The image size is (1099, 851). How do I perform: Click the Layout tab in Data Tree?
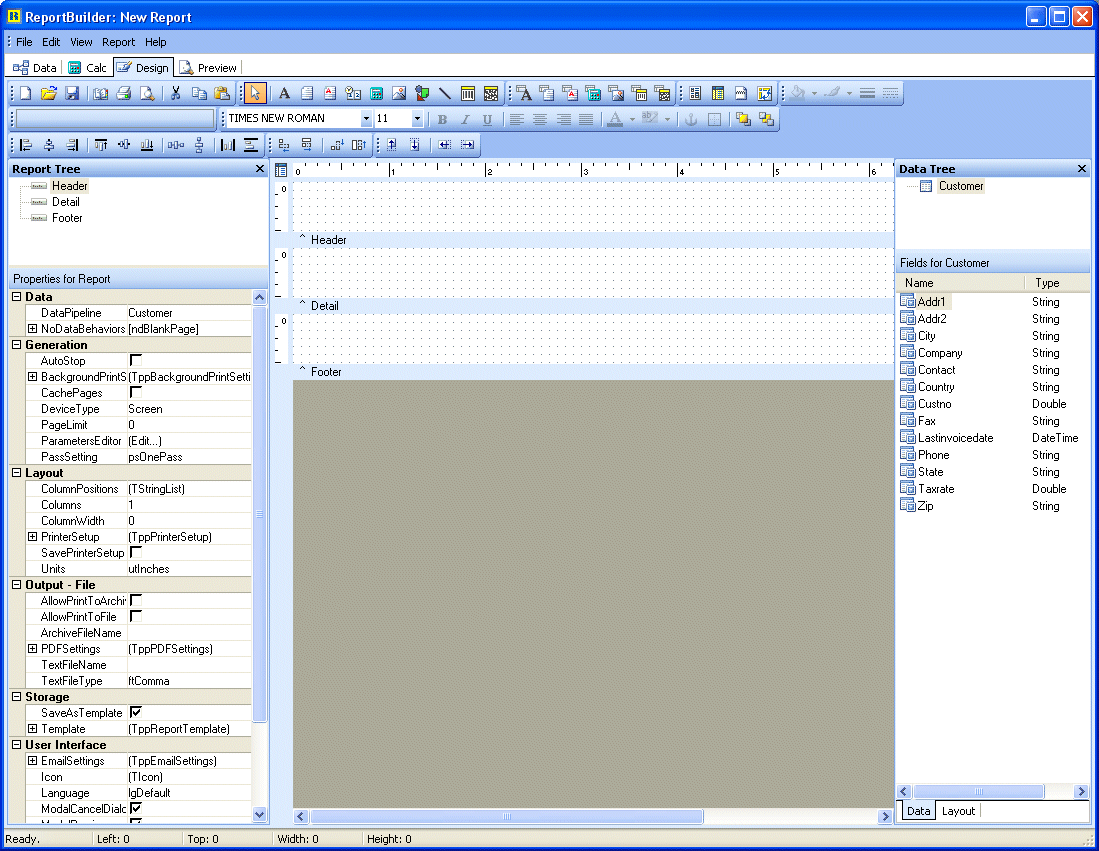tap(957, 811)
